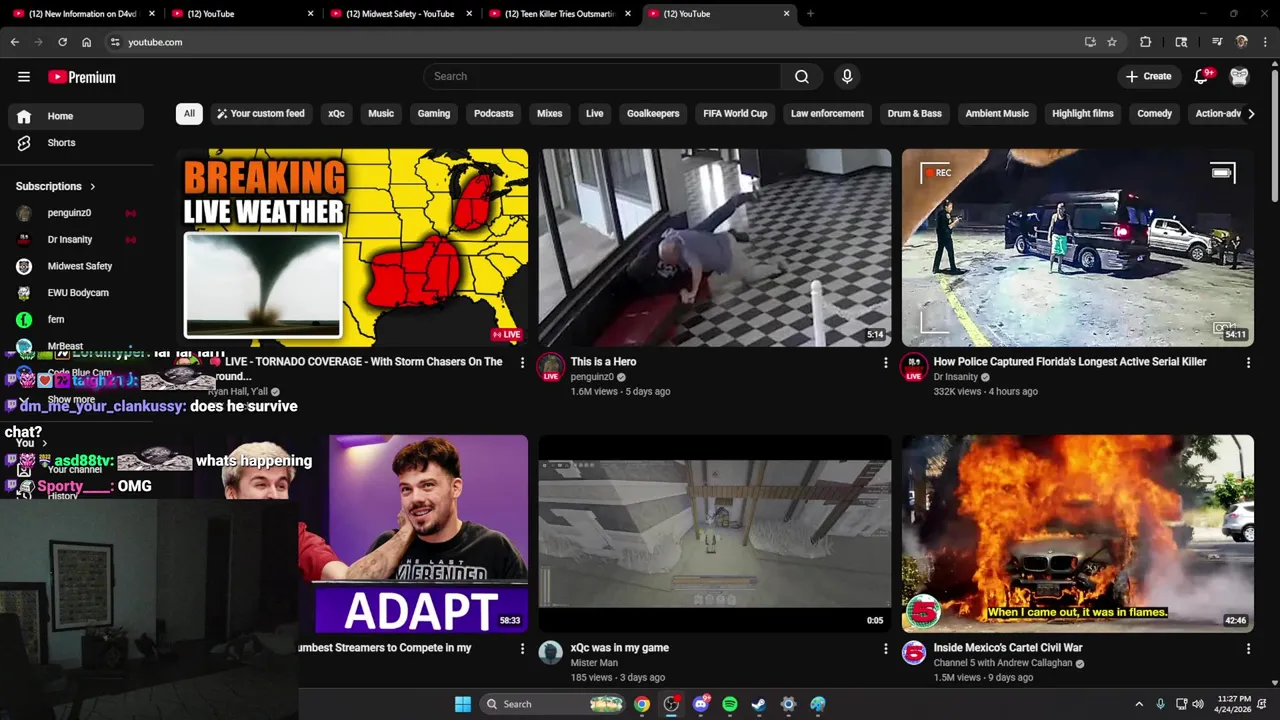The image size is (1280, 720).
Task: Click the install app icon in address bar
Action: pyautogui.click(x=1090, y=42)
